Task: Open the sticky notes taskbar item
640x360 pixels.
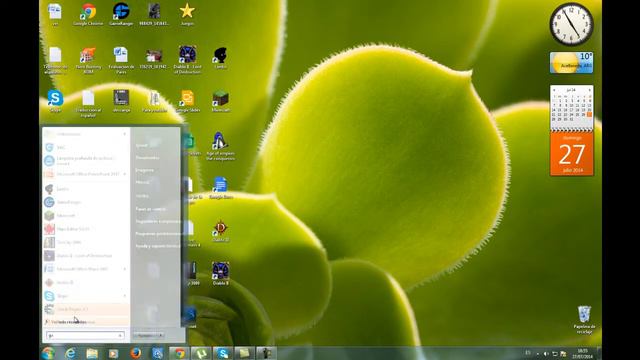Action: pos(244,353)
